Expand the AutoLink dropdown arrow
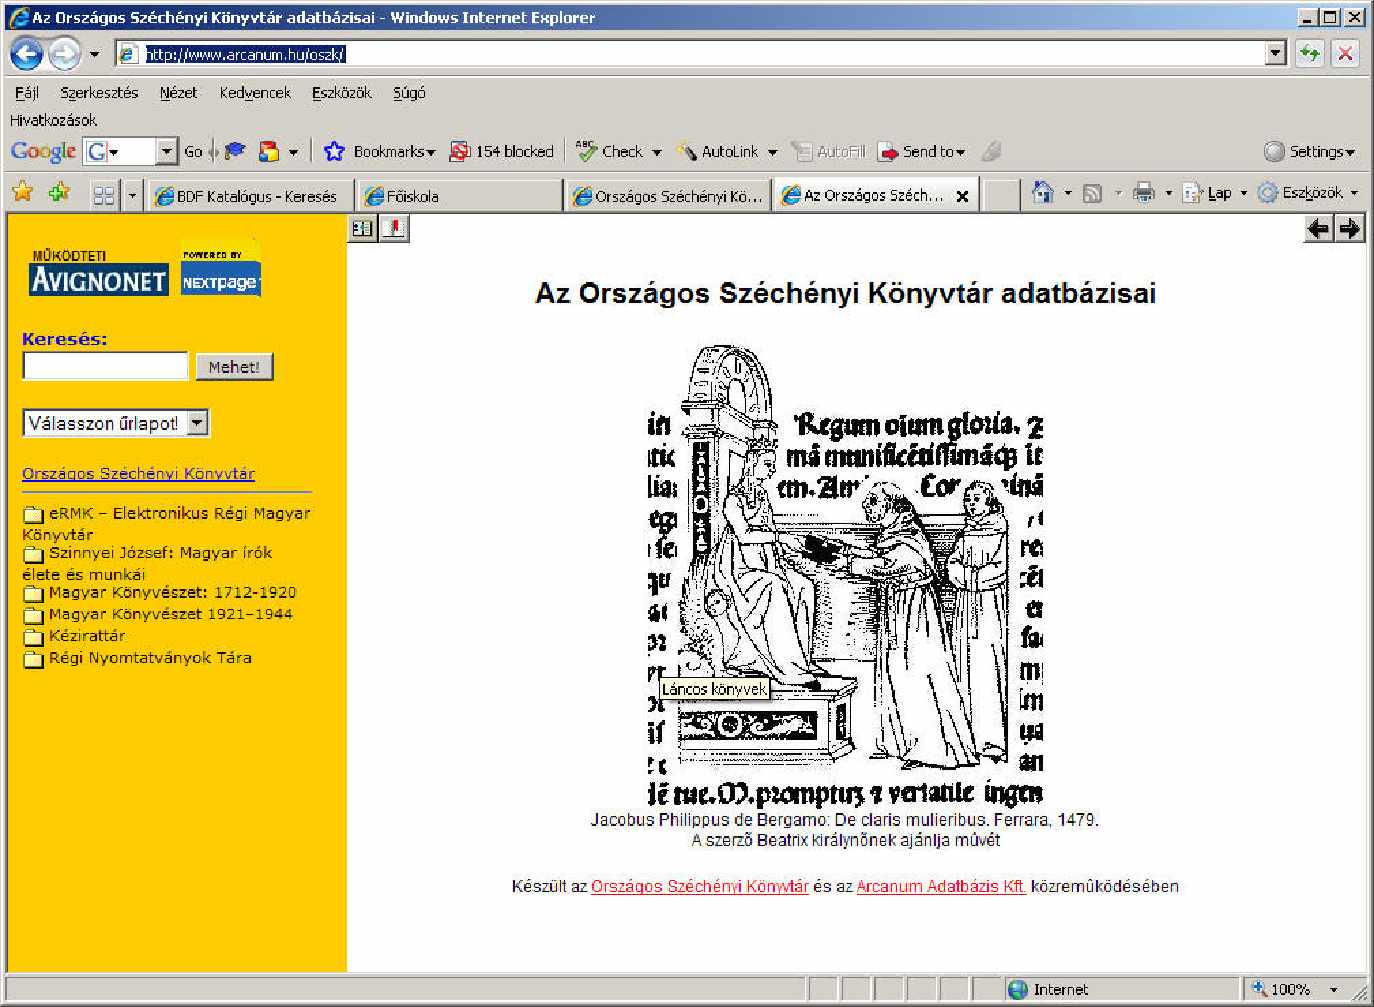The height and width of the screenshot is (1007, 1374). (772, 152)
